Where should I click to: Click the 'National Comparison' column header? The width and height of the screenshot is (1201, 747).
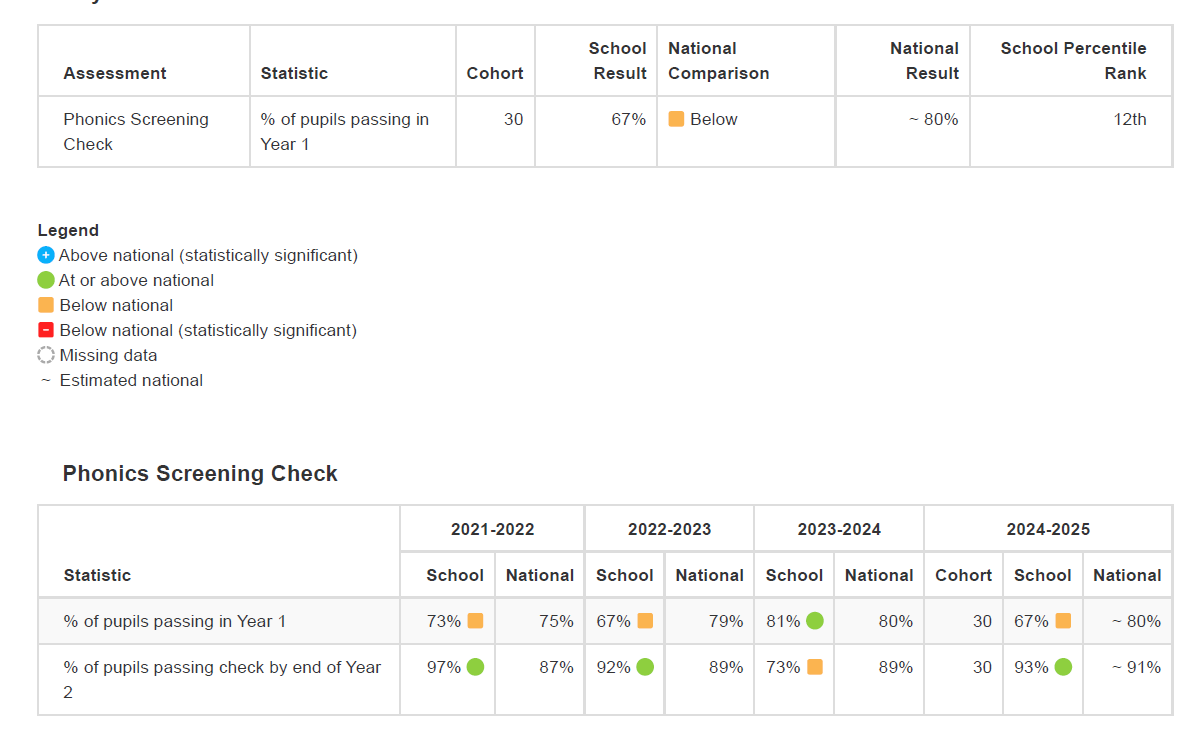[x=718, y=61]
